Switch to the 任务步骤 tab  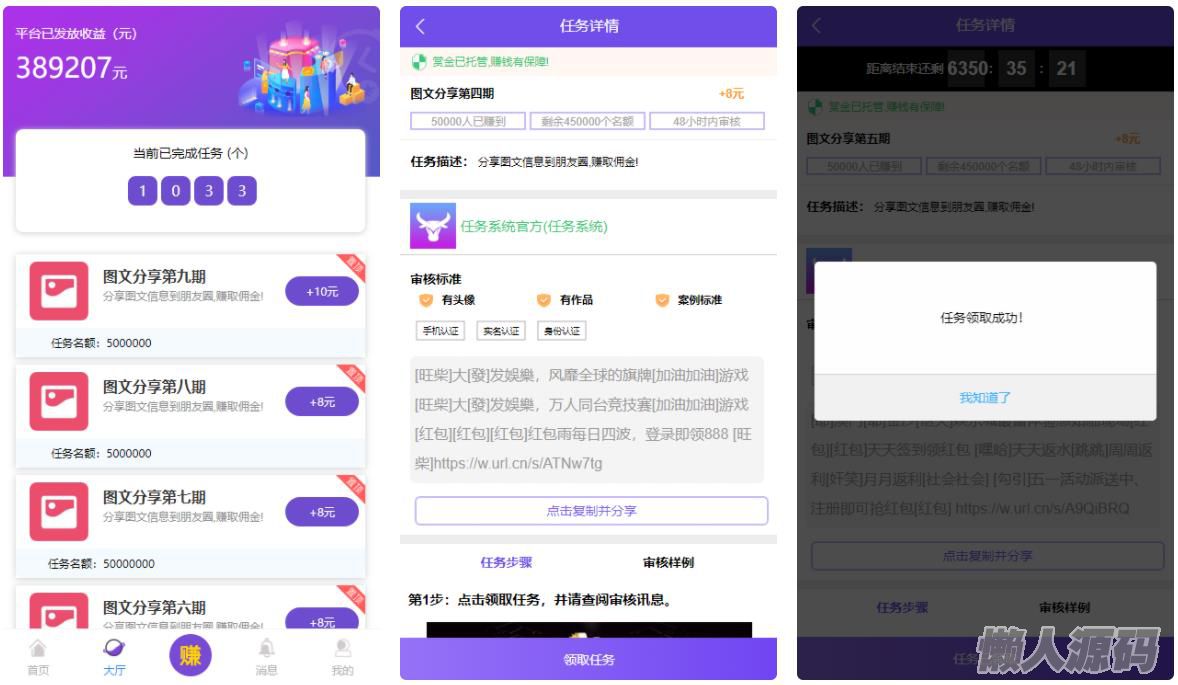(x=506, y=563)
